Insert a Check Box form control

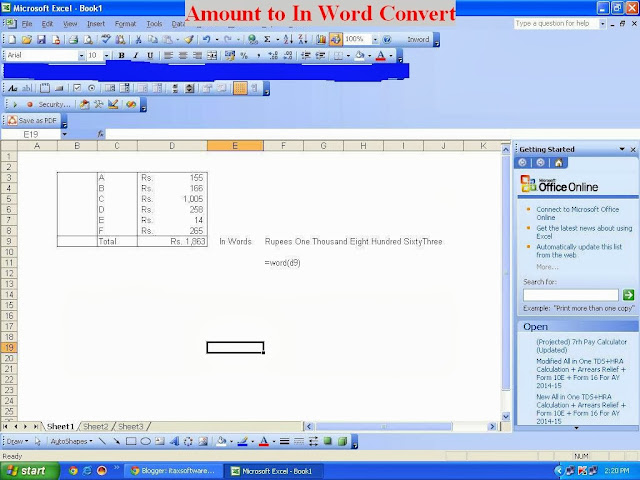pyautogui.click(x=77, y=88)
